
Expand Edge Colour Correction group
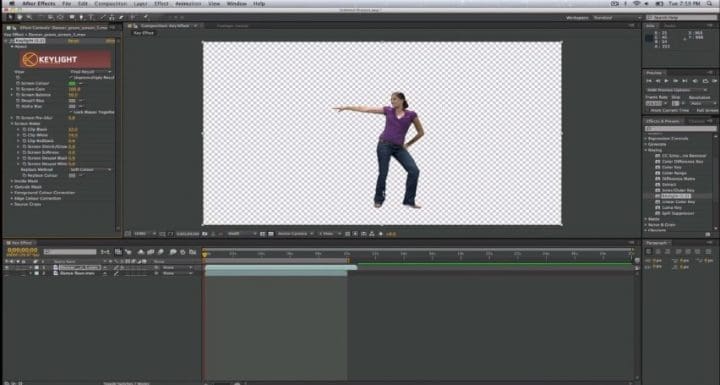tap(12, 198)
